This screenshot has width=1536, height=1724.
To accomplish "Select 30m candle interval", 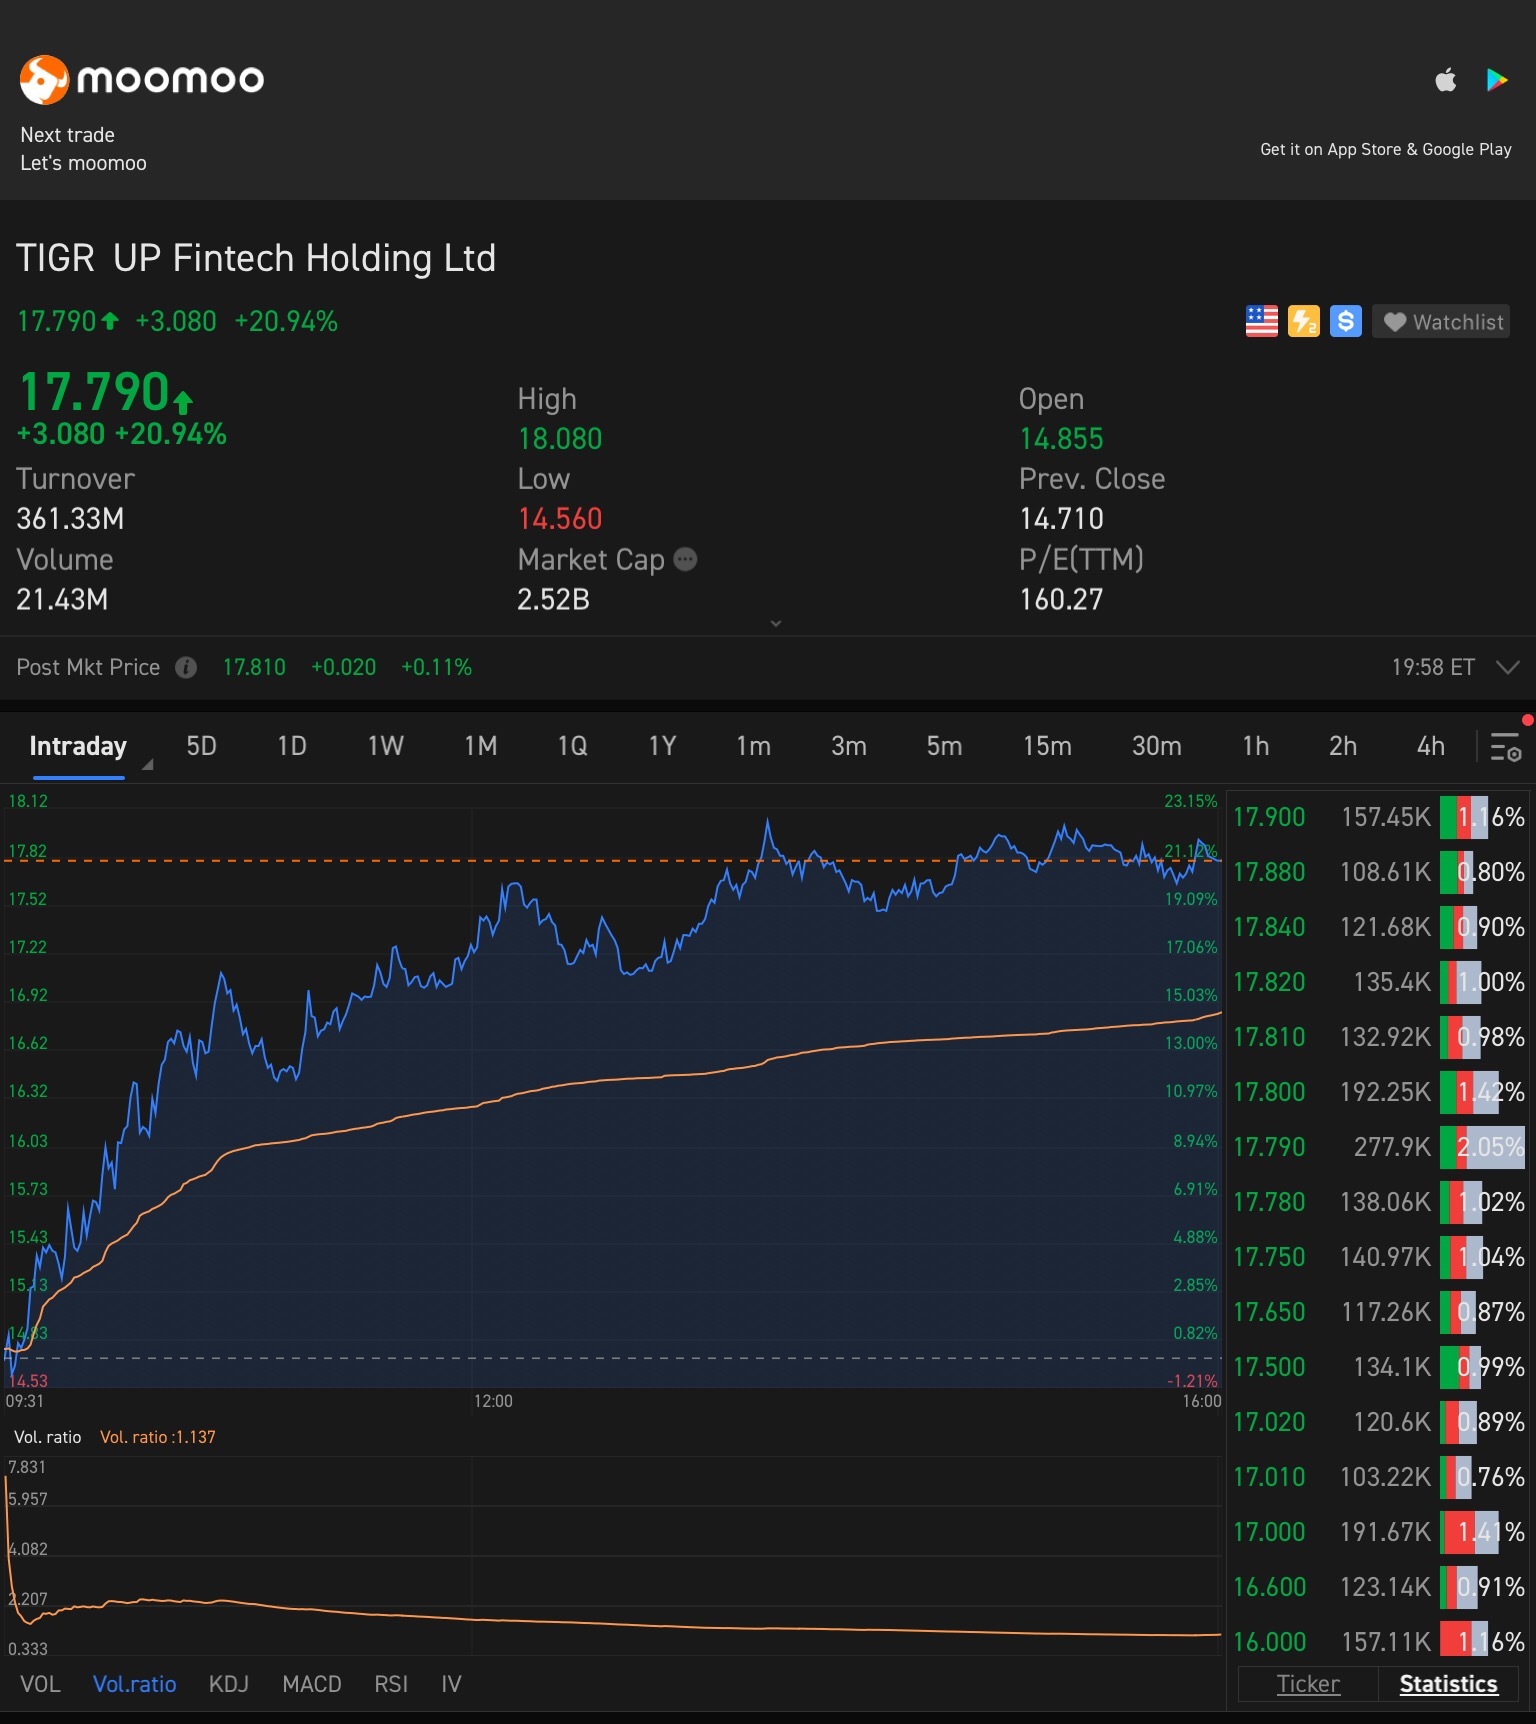I will pos(1156,746).
